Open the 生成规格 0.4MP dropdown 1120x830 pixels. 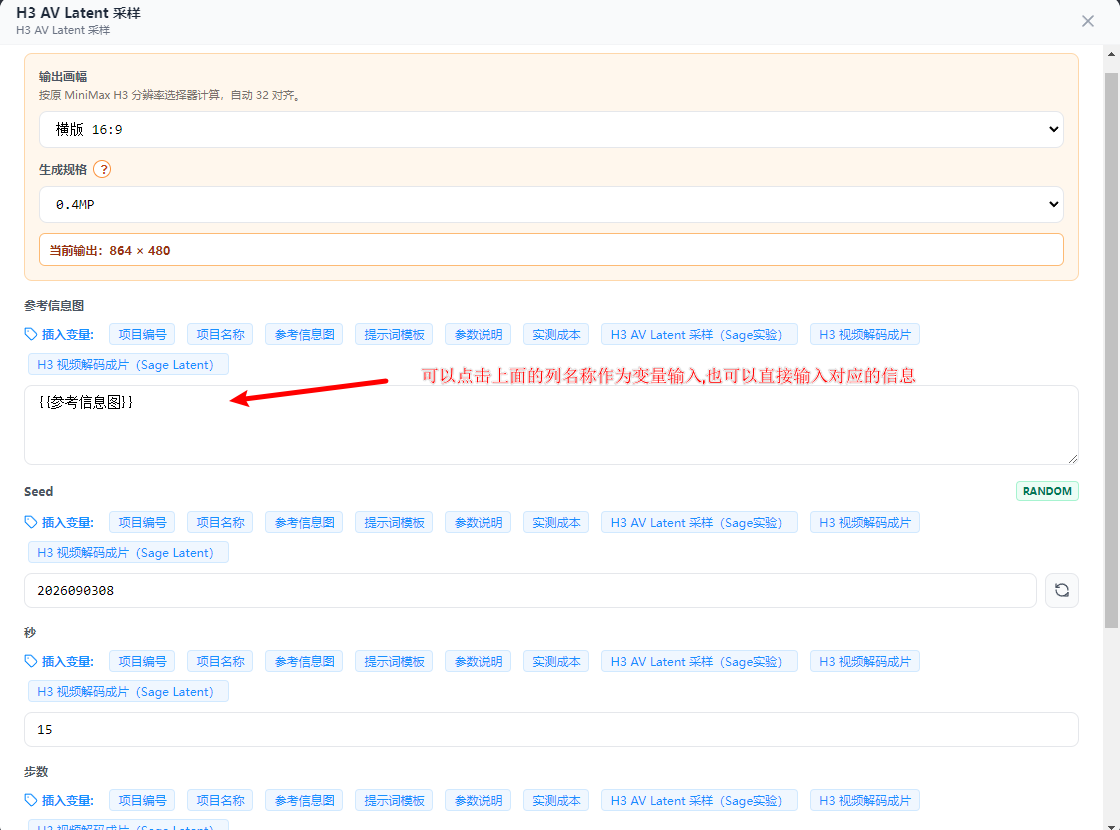pos(551,204)
